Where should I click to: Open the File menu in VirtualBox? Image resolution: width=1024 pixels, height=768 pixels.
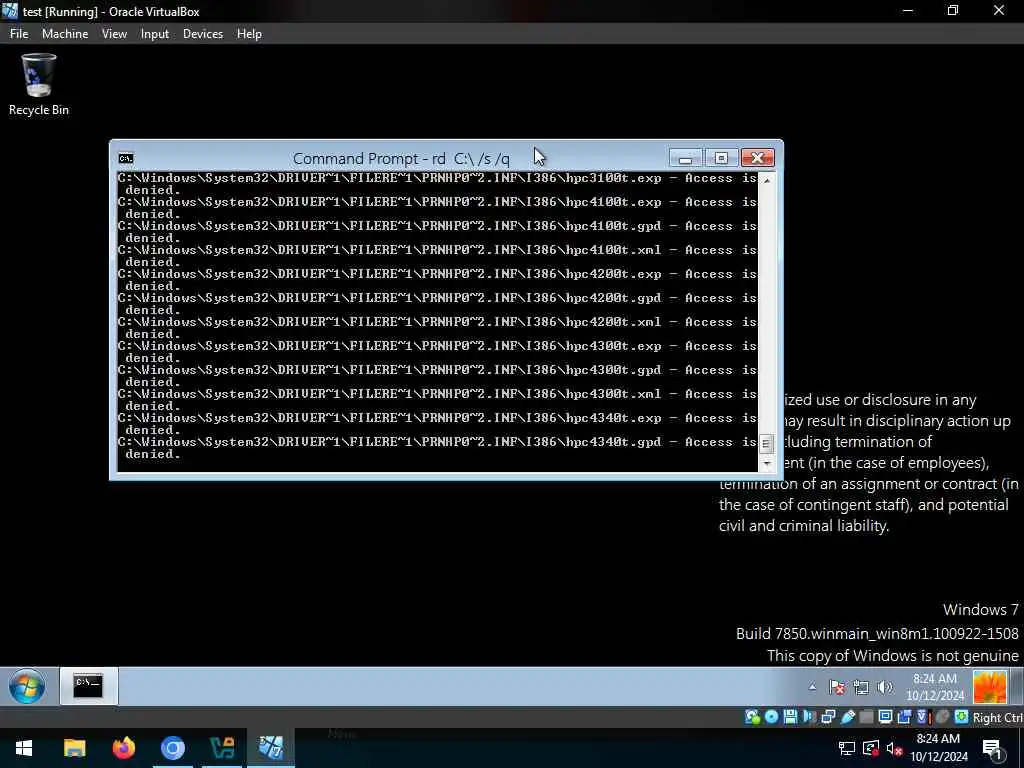[x=19, y=34]
